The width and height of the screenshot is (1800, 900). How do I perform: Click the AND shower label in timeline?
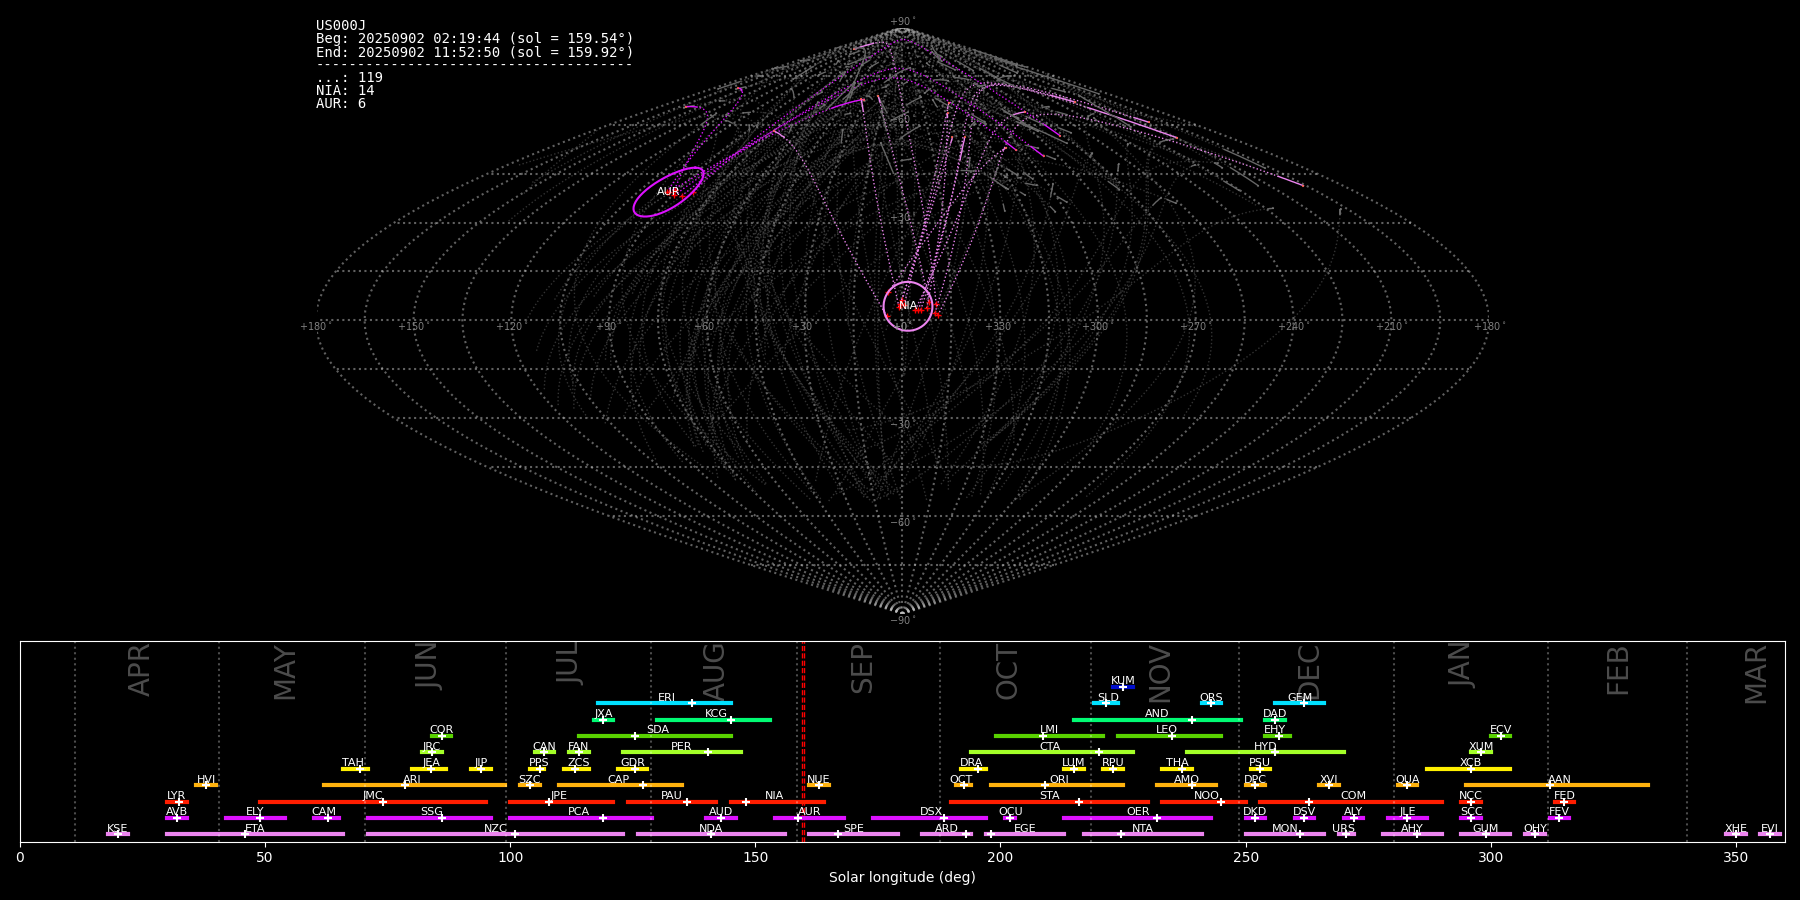pyautogui.click(x=1156, y=713)
